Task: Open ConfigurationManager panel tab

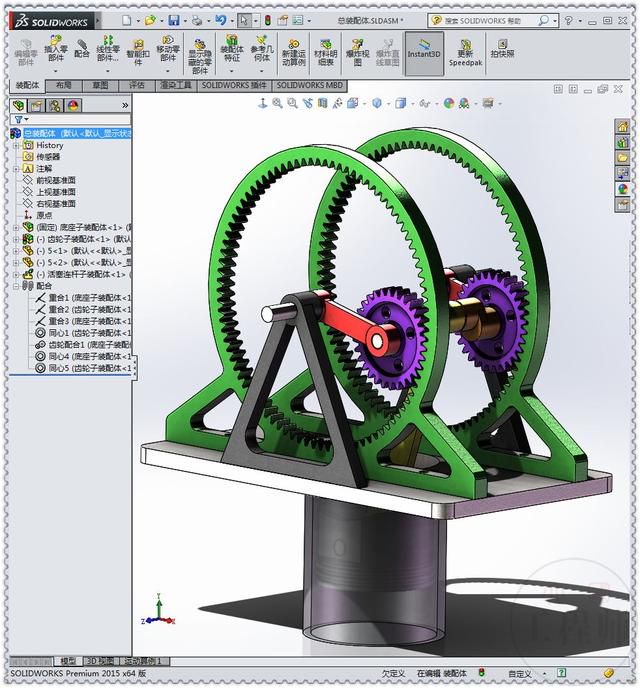Action: (x=55, y=105)
